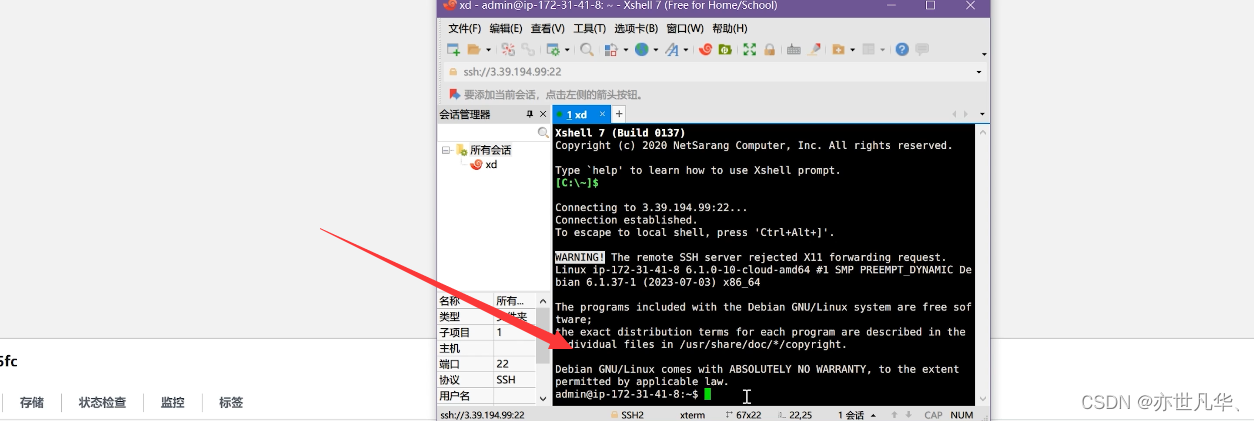Image resolution: width=1254 pixels, height=421 pixels.
Task: Click the blue Help question mark icon
Action: point(902,49)
